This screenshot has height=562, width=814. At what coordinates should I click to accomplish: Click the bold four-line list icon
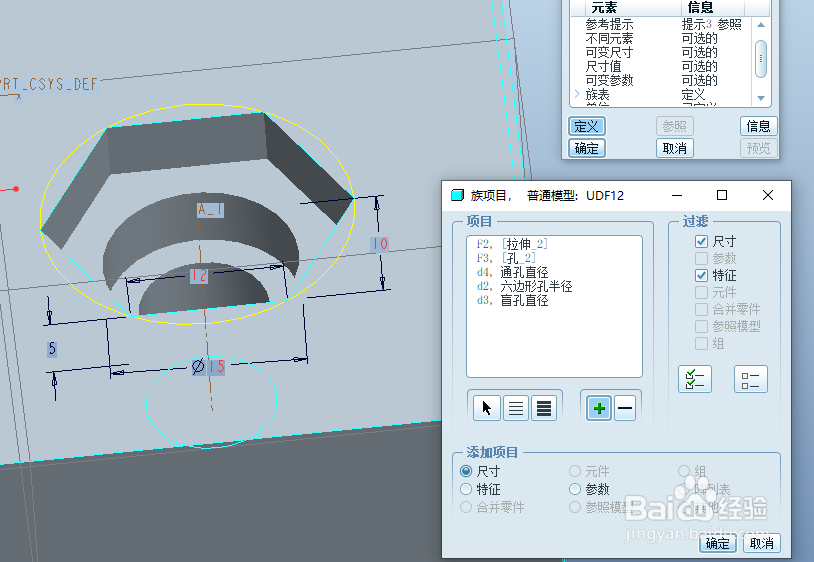(544, 408)
